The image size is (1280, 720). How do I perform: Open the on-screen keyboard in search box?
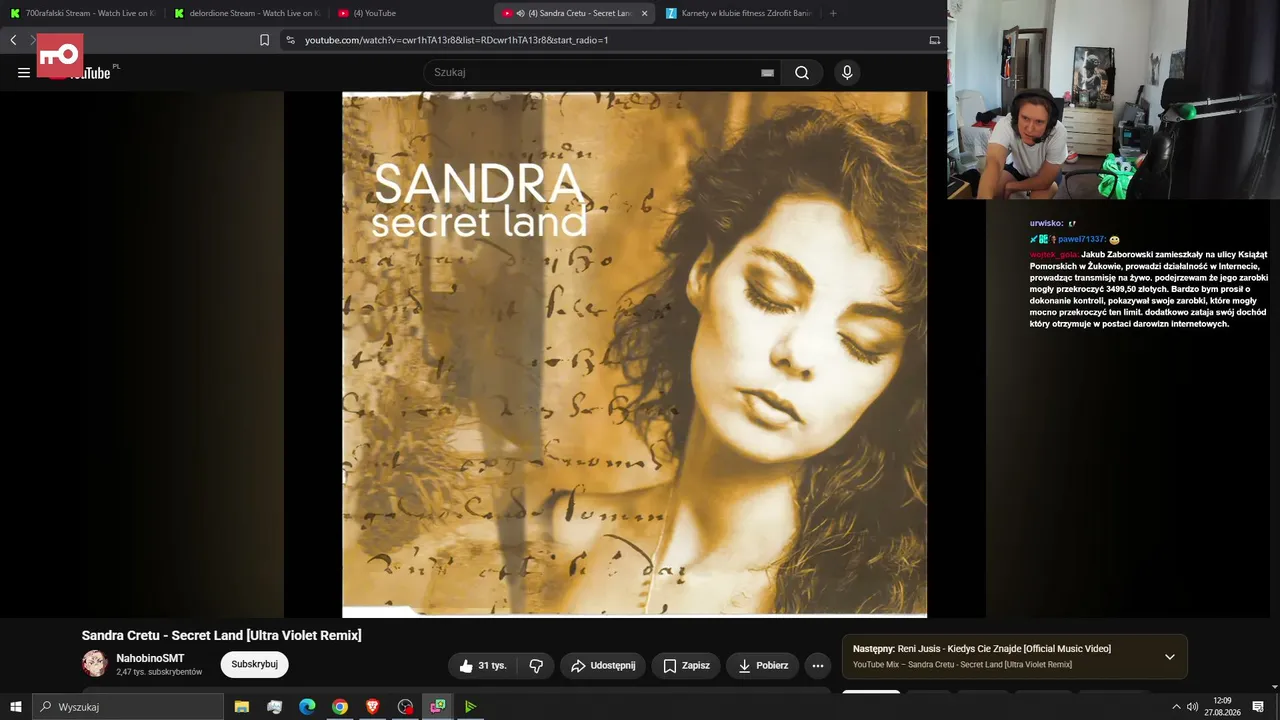[x=767, y=73]
